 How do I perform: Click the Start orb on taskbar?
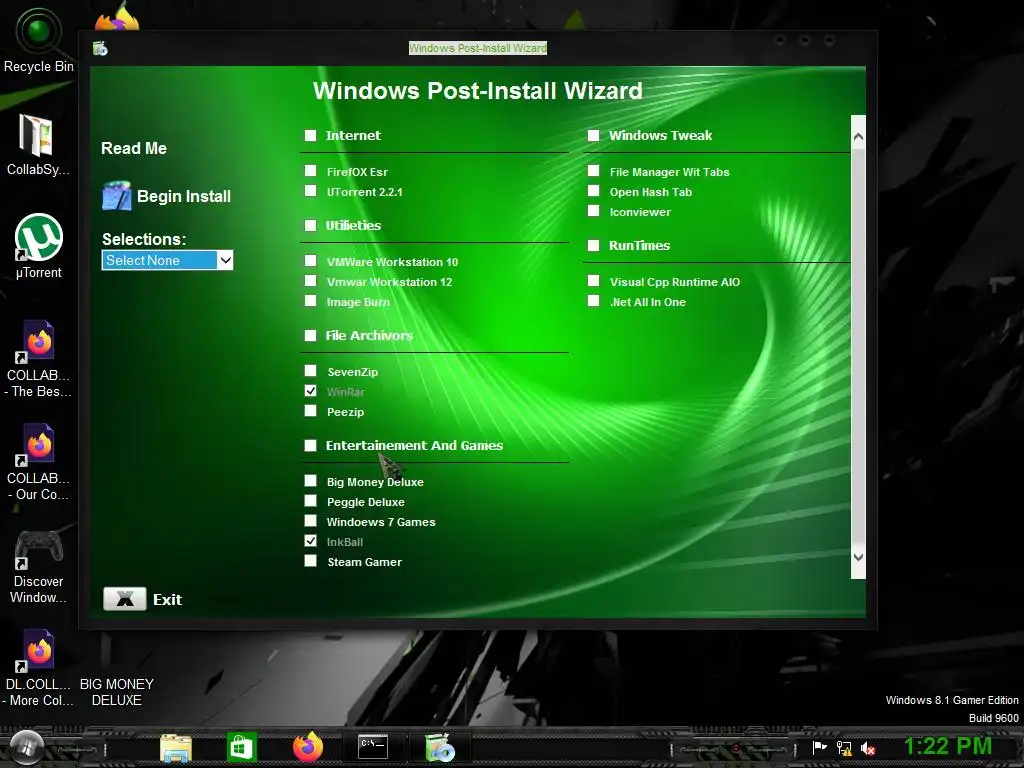point(26,746)
